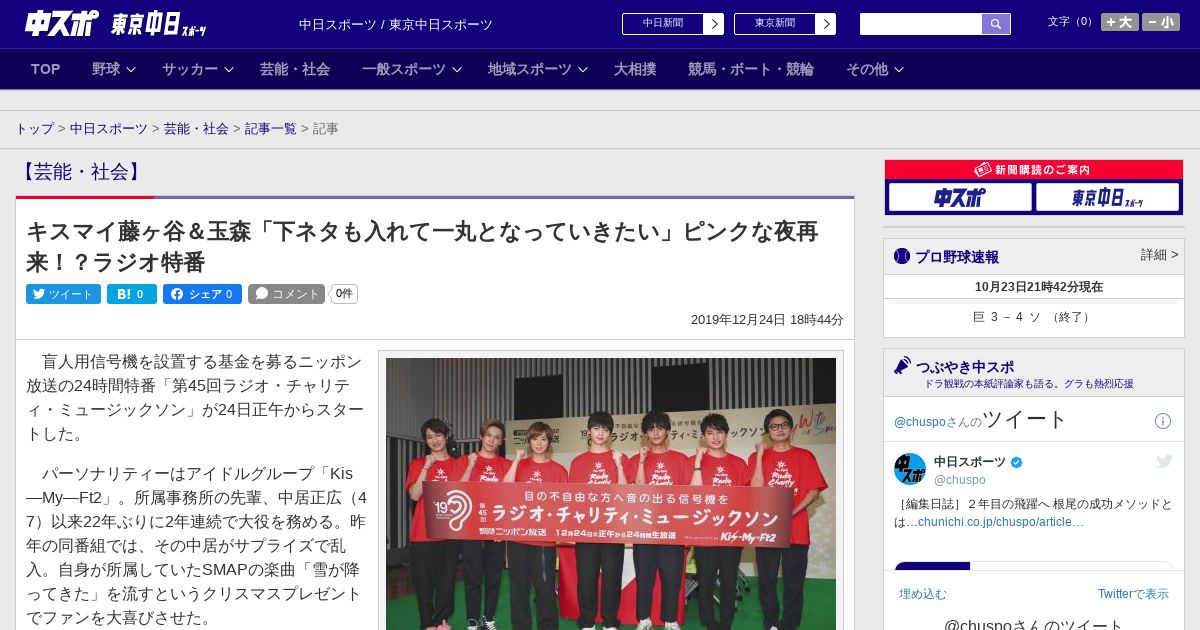Click the 中日スポーツ / 東京中日スポーツ header text
The width and height of the screenshot is (1200, 630).
[396, 24]
